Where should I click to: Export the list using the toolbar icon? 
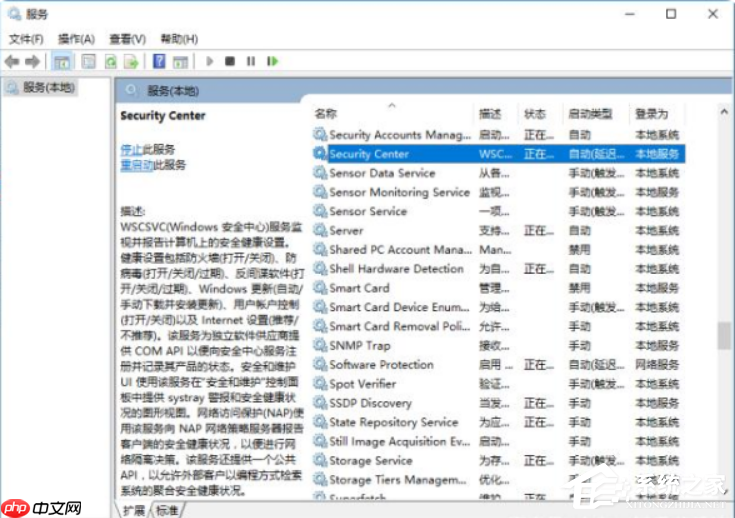pos(131,61)
